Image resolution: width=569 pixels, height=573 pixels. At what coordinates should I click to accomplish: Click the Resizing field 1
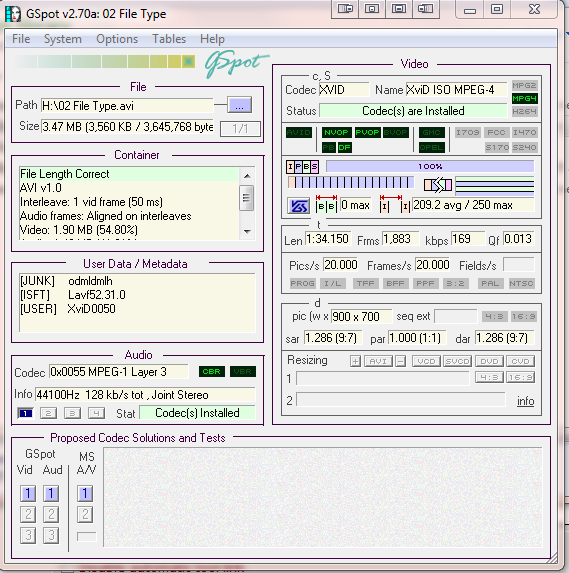[x=383, y=379]
